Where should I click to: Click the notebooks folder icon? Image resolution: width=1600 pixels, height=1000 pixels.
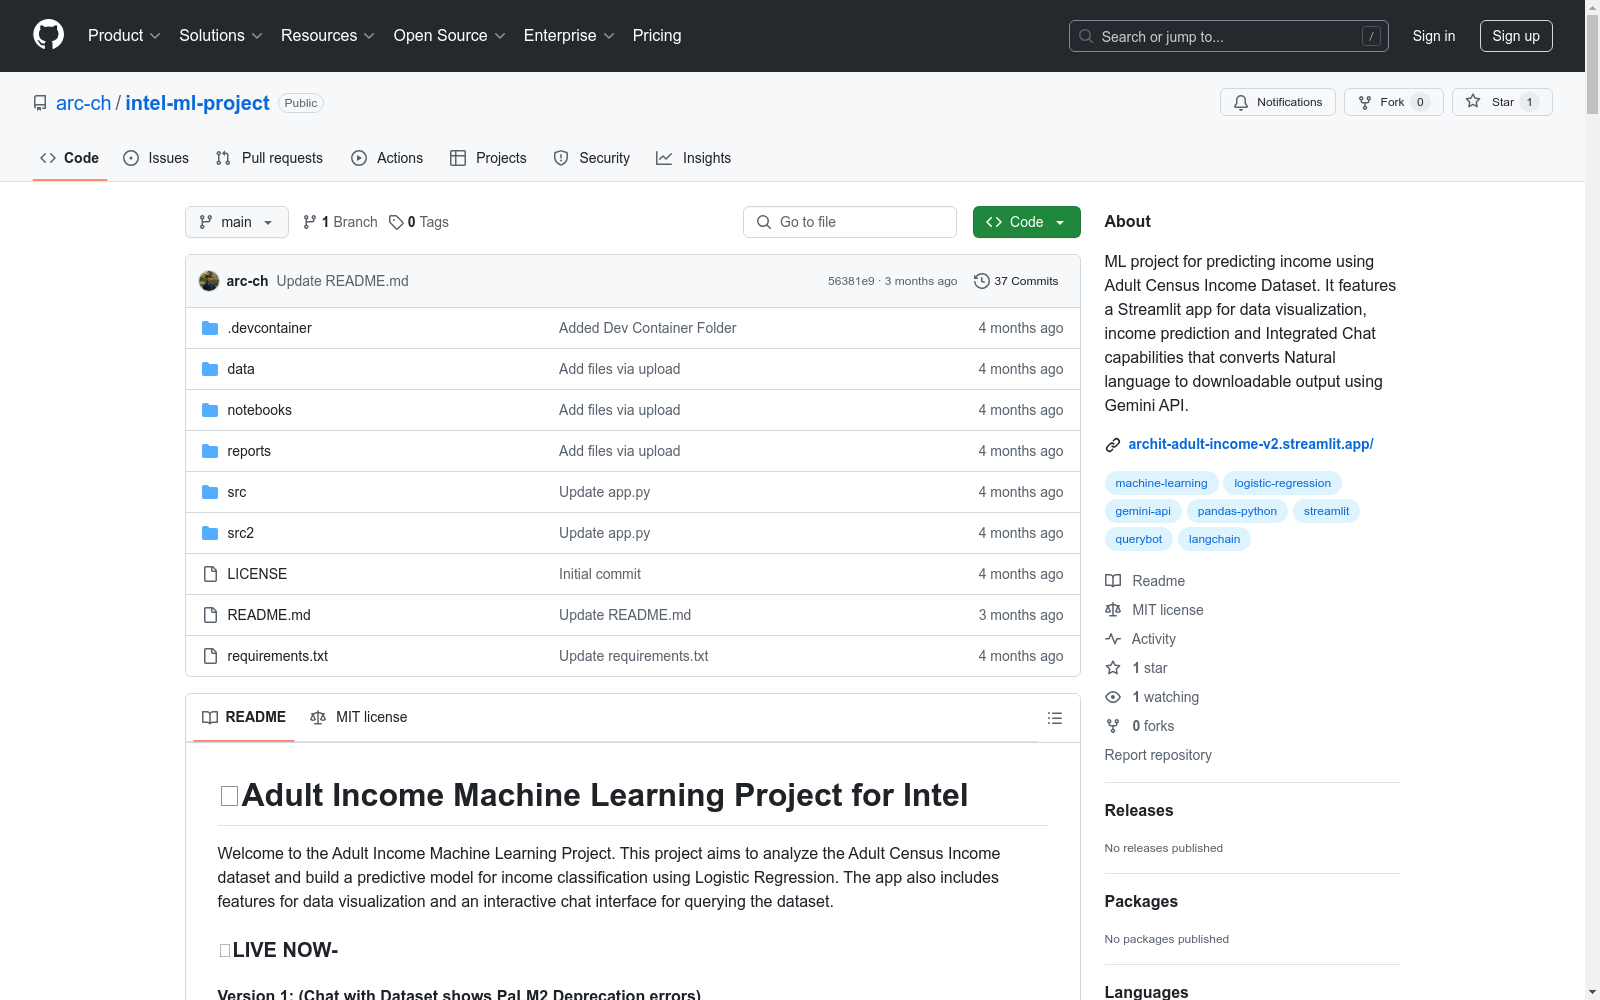click(210, 410)
